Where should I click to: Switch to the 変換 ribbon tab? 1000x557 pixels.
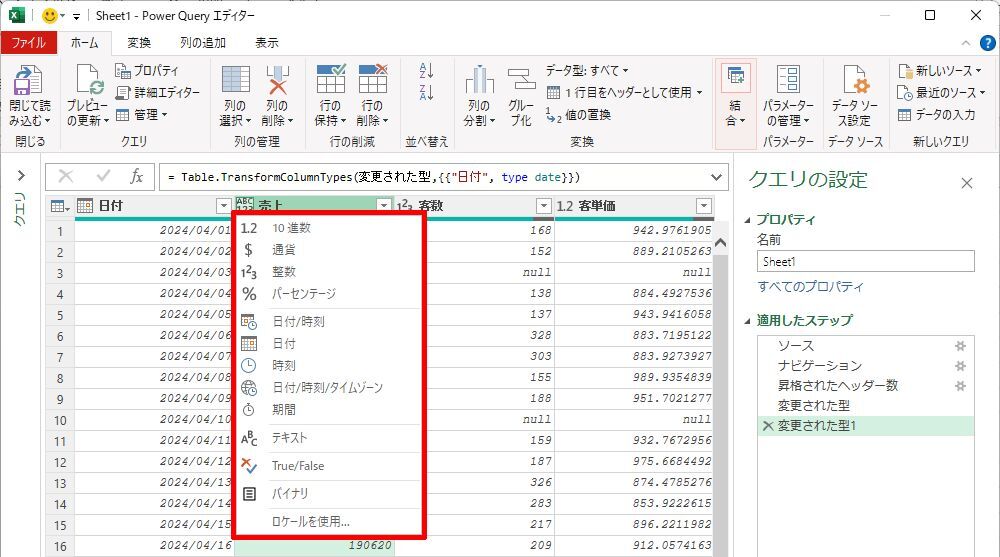[140, 43]
